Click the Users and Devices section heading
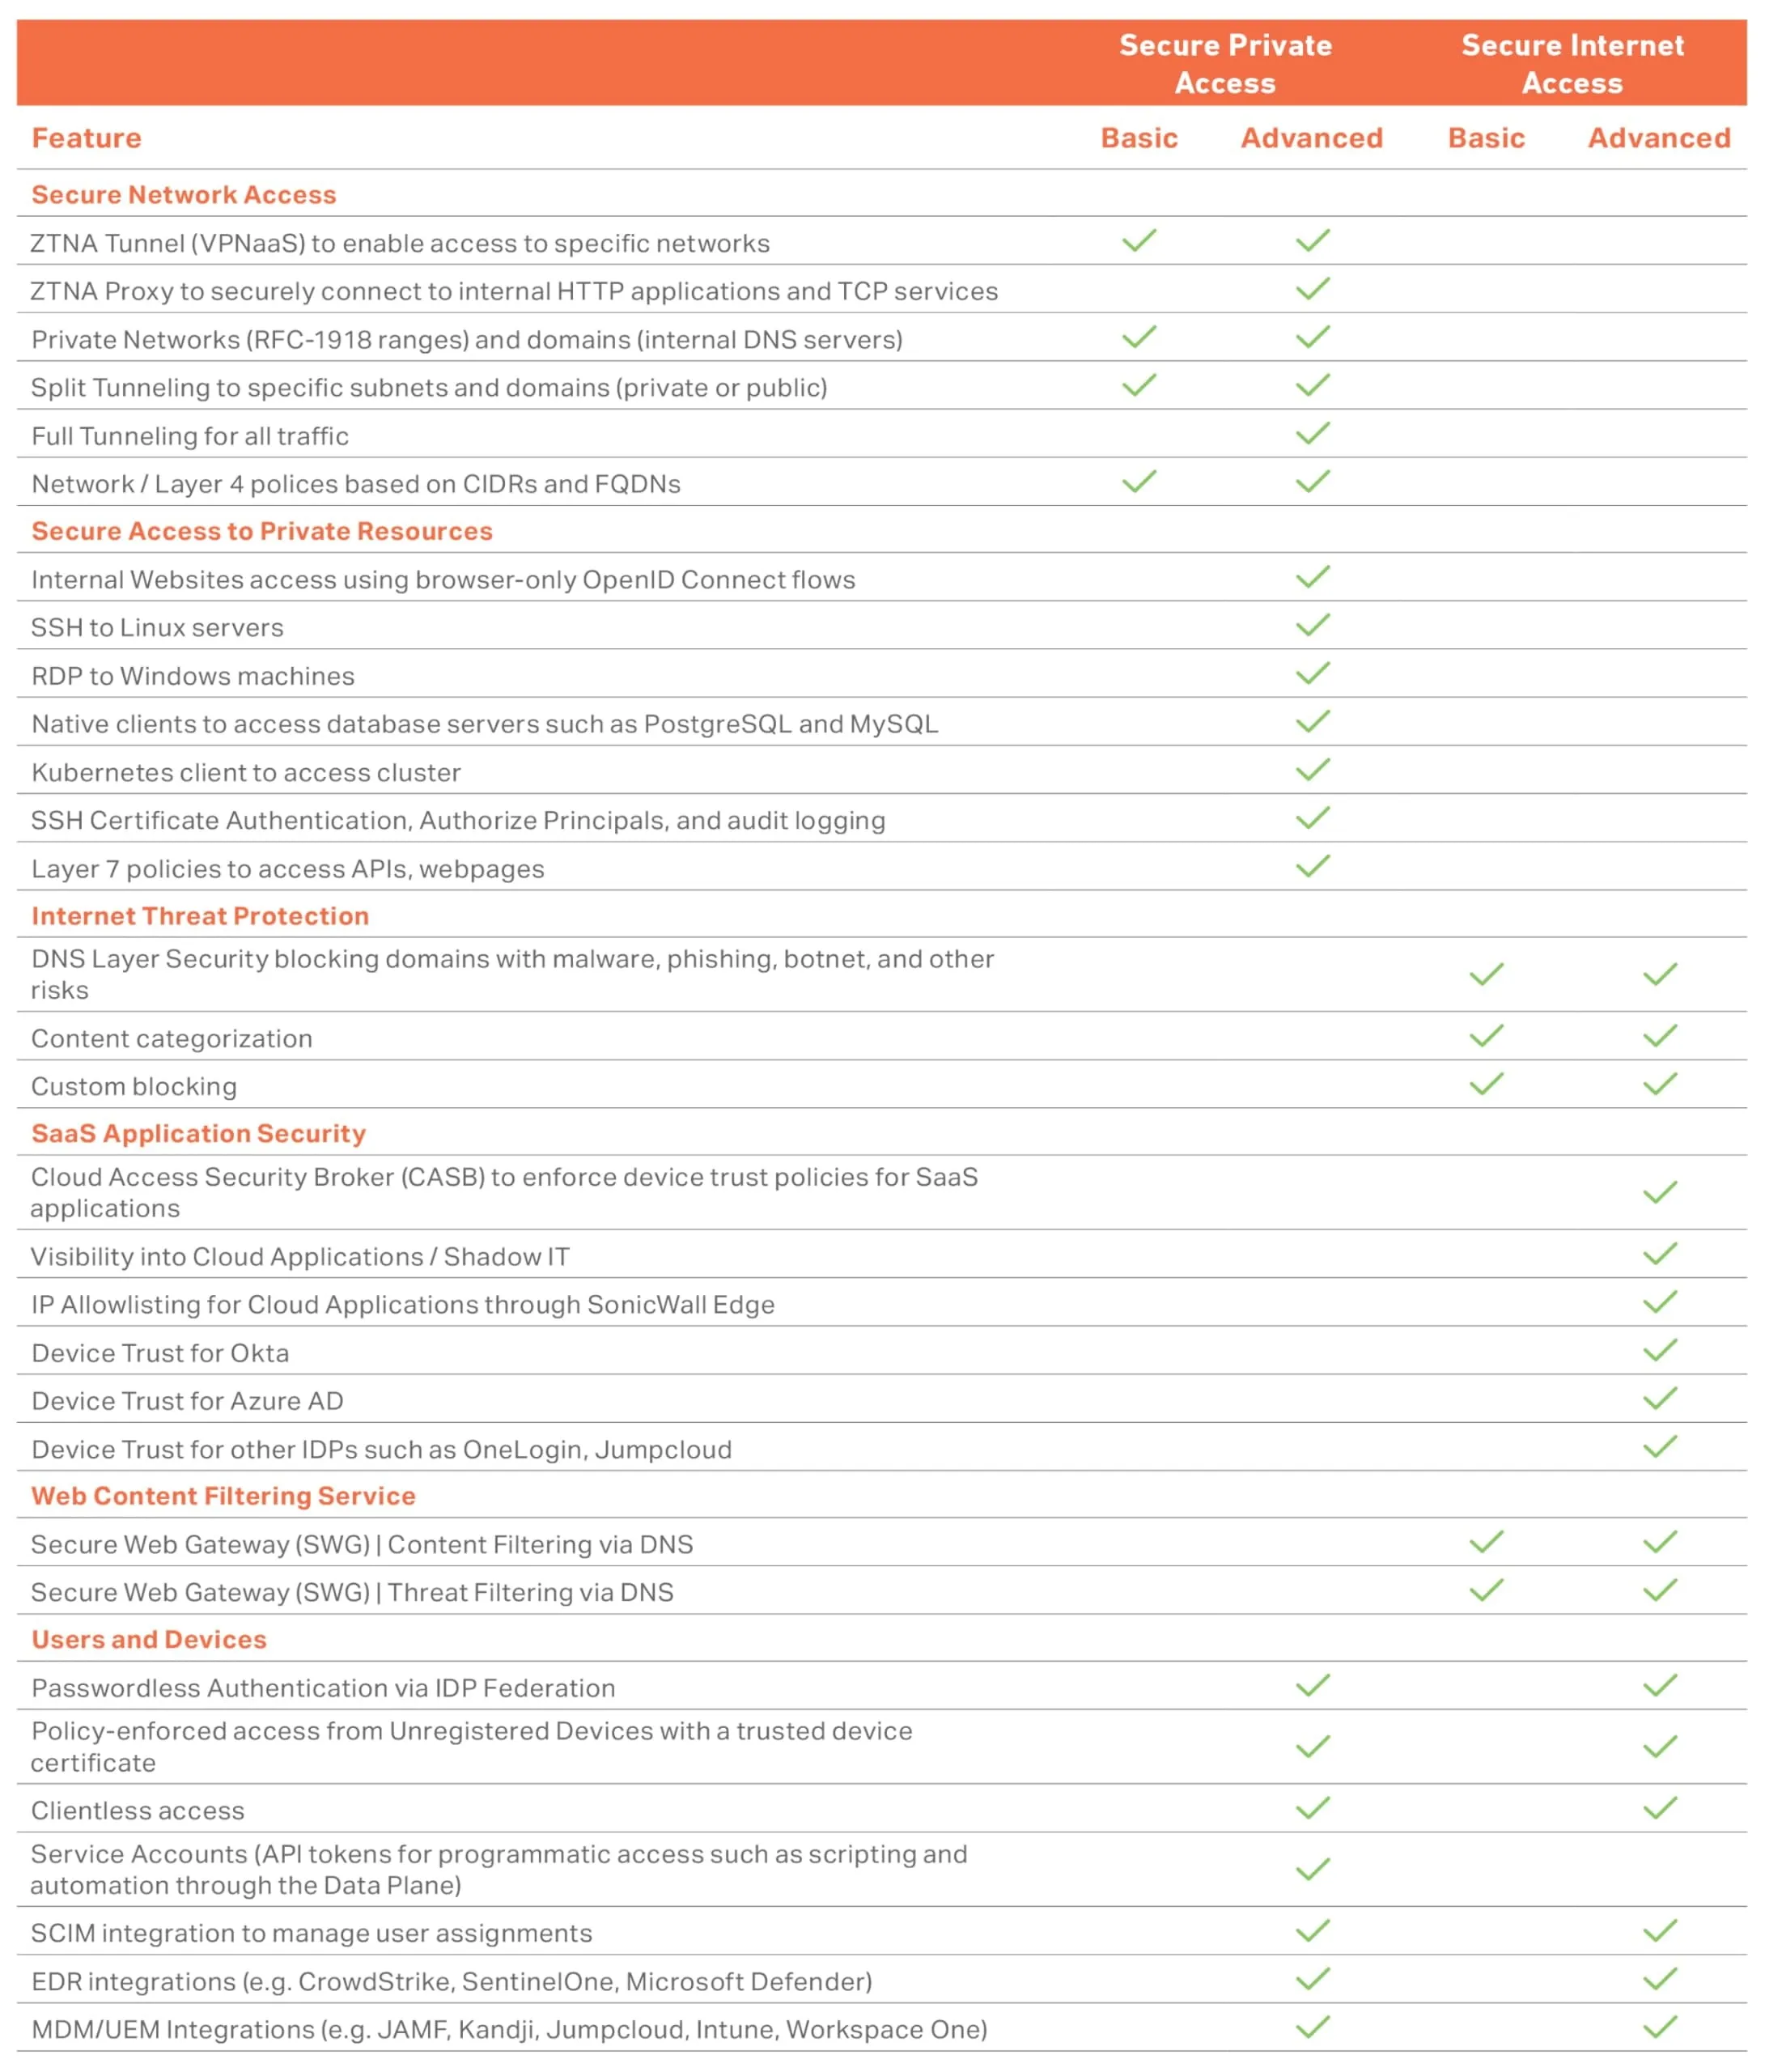Image resolution: width=1765 pixels, height=2072 pixels. [x=149, y=1640]
